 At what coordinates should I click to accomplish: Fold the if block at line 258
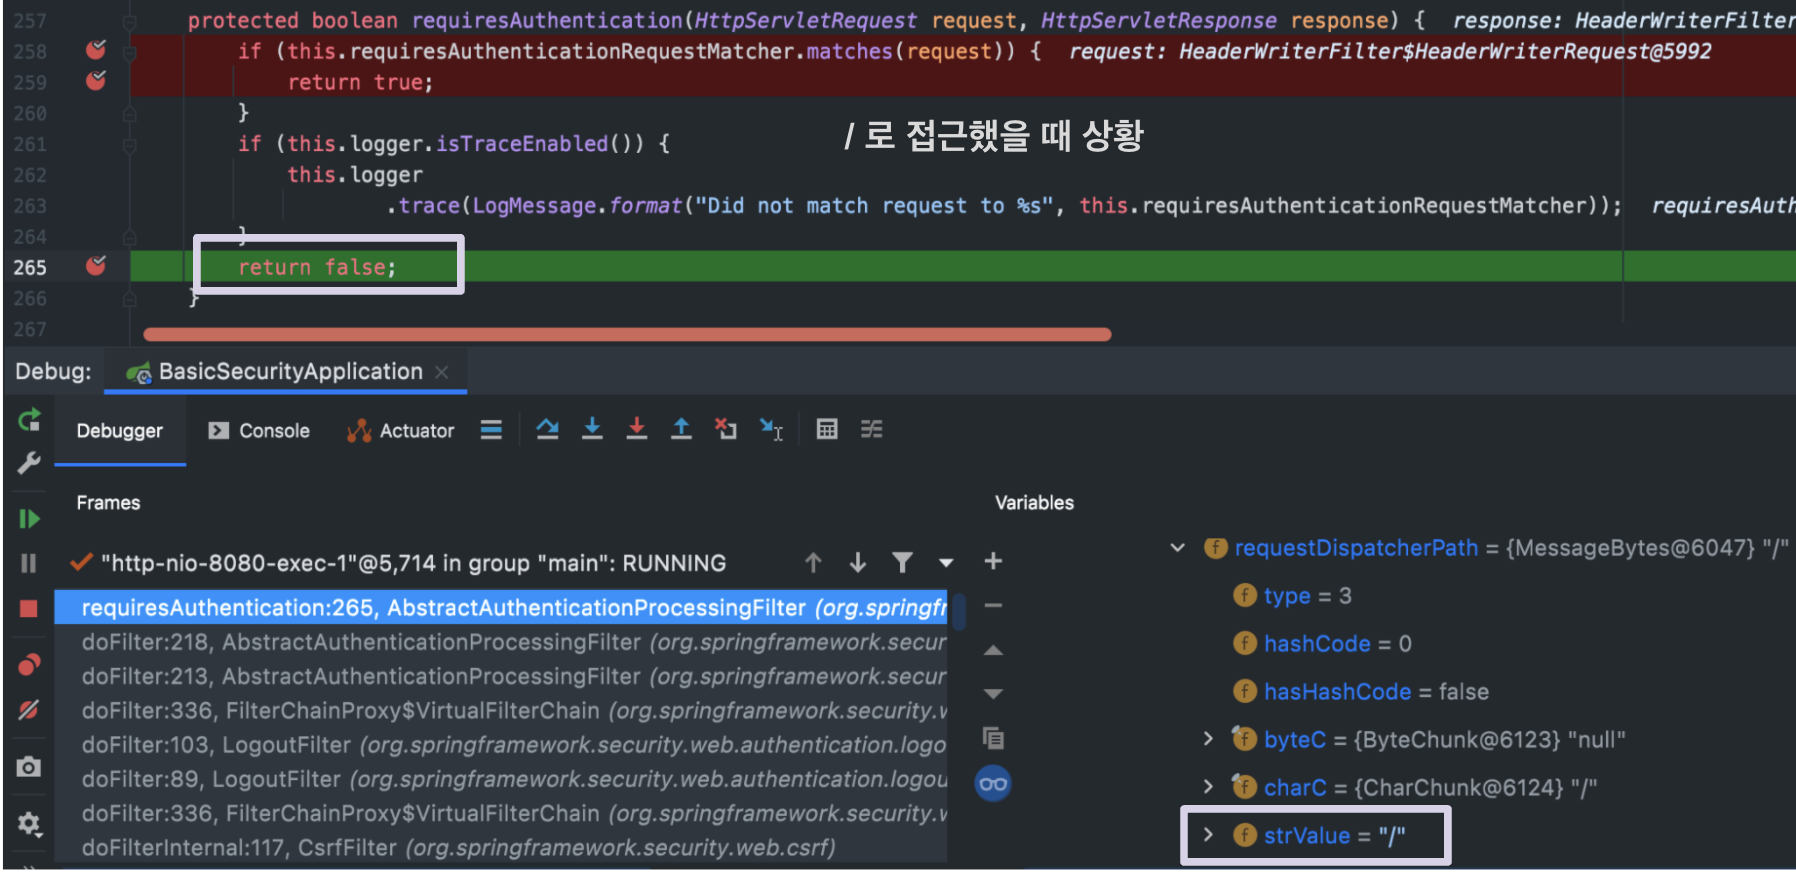point(129,52)
